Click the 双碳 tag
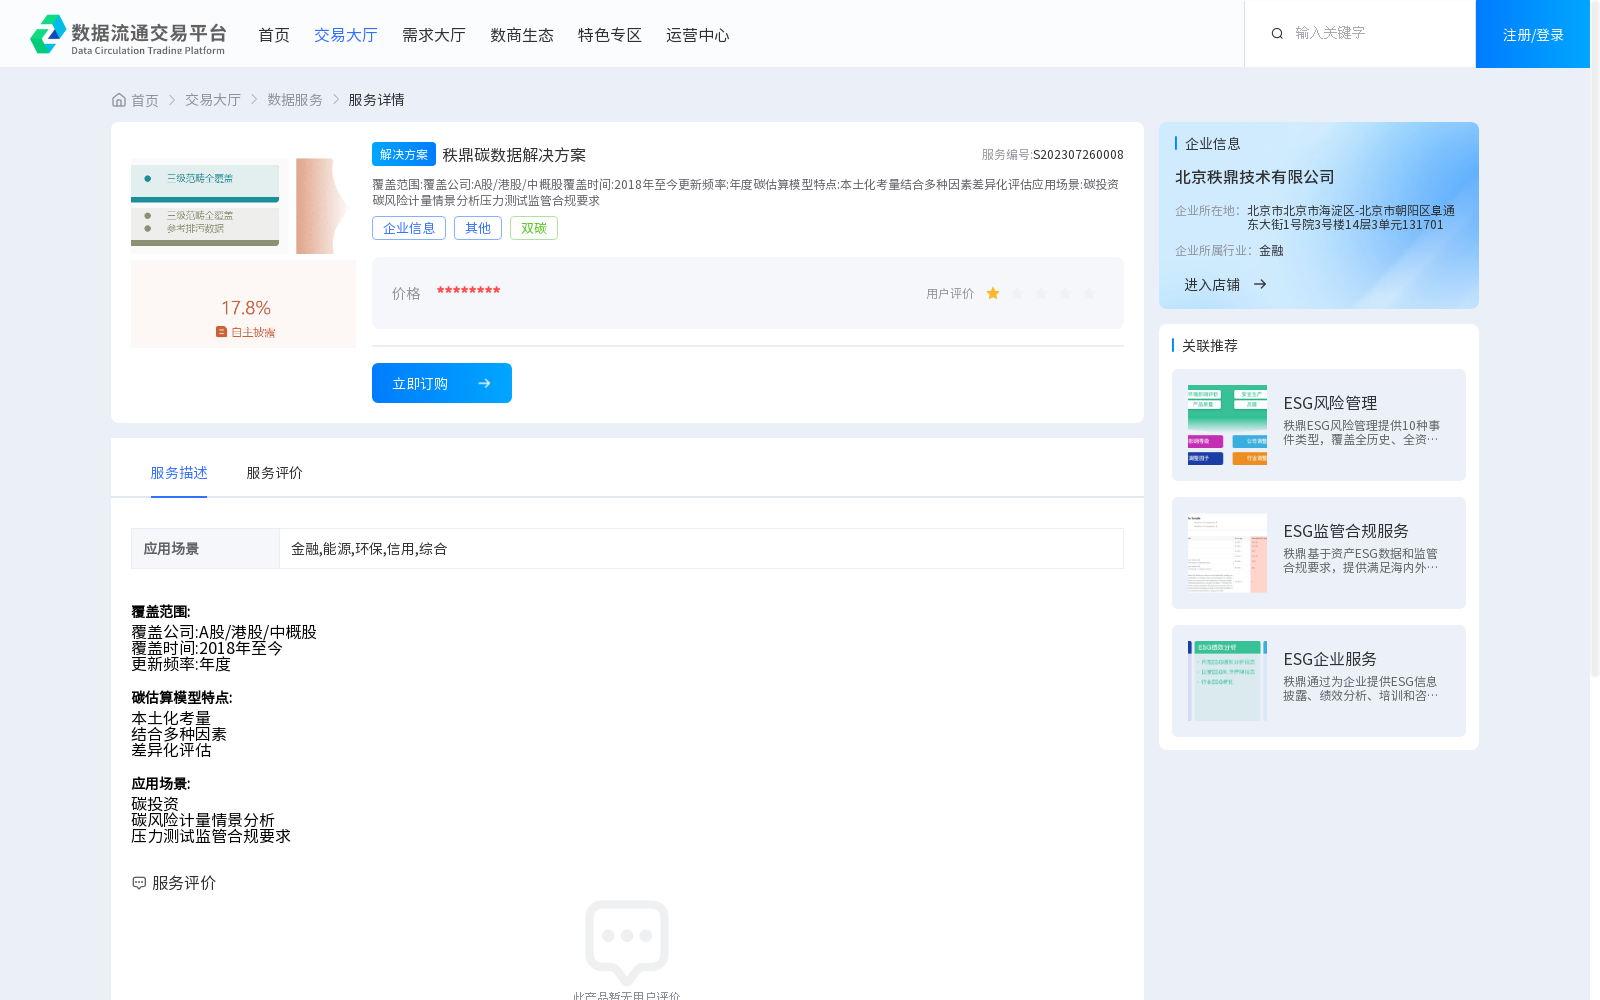The image size is (1600, 1000). [x=534, y=228]
